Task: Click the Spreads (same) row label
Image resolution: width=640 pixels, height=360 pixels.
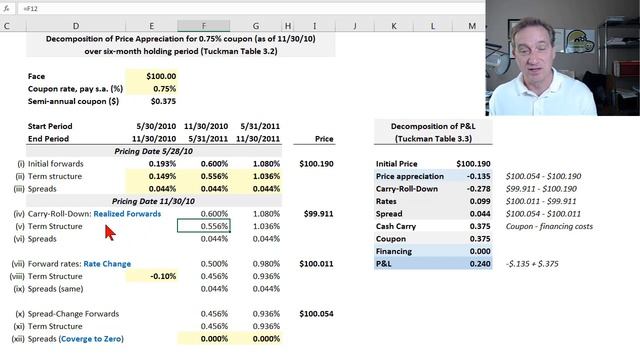Action: [56, 289]
